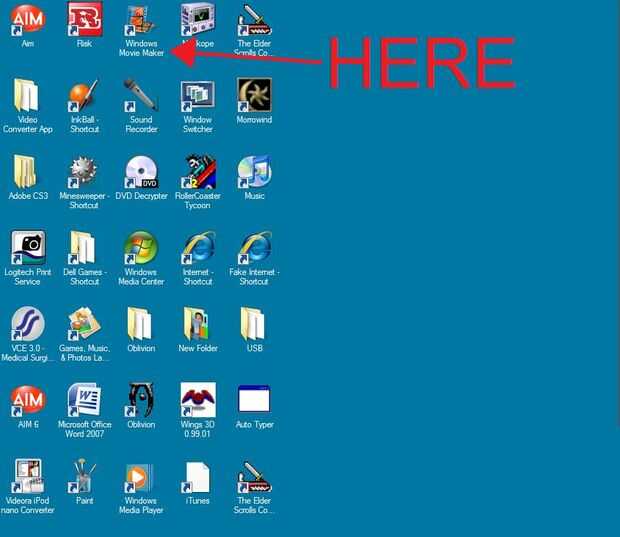
Task: Launch InkBall - Shortcut icon
Action: coord(84,95)
